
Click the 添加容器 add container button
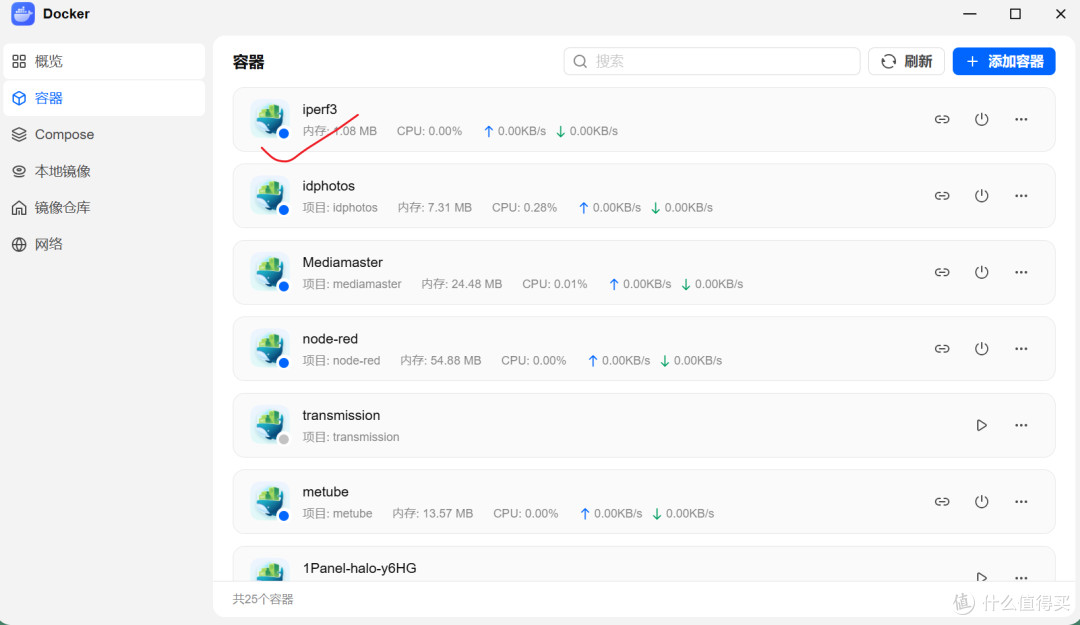[x=1004, y=61]
